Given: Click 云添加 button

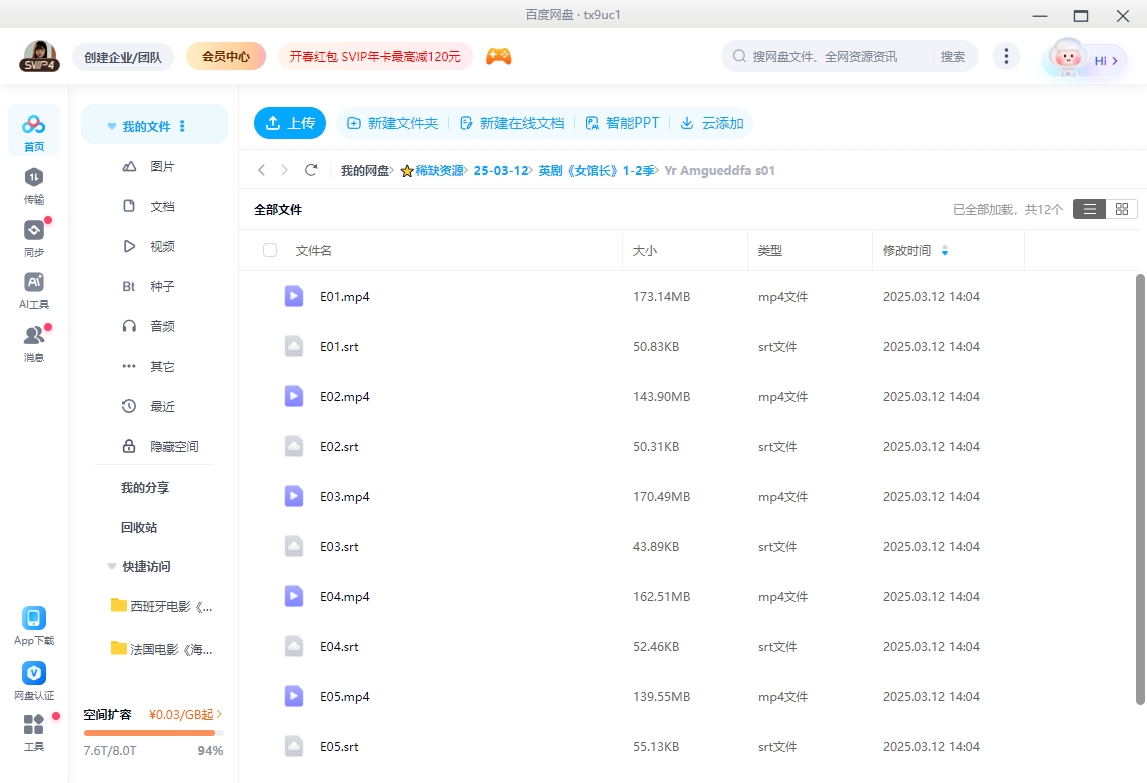Looking at the screenshot, I should click(712, 123).
